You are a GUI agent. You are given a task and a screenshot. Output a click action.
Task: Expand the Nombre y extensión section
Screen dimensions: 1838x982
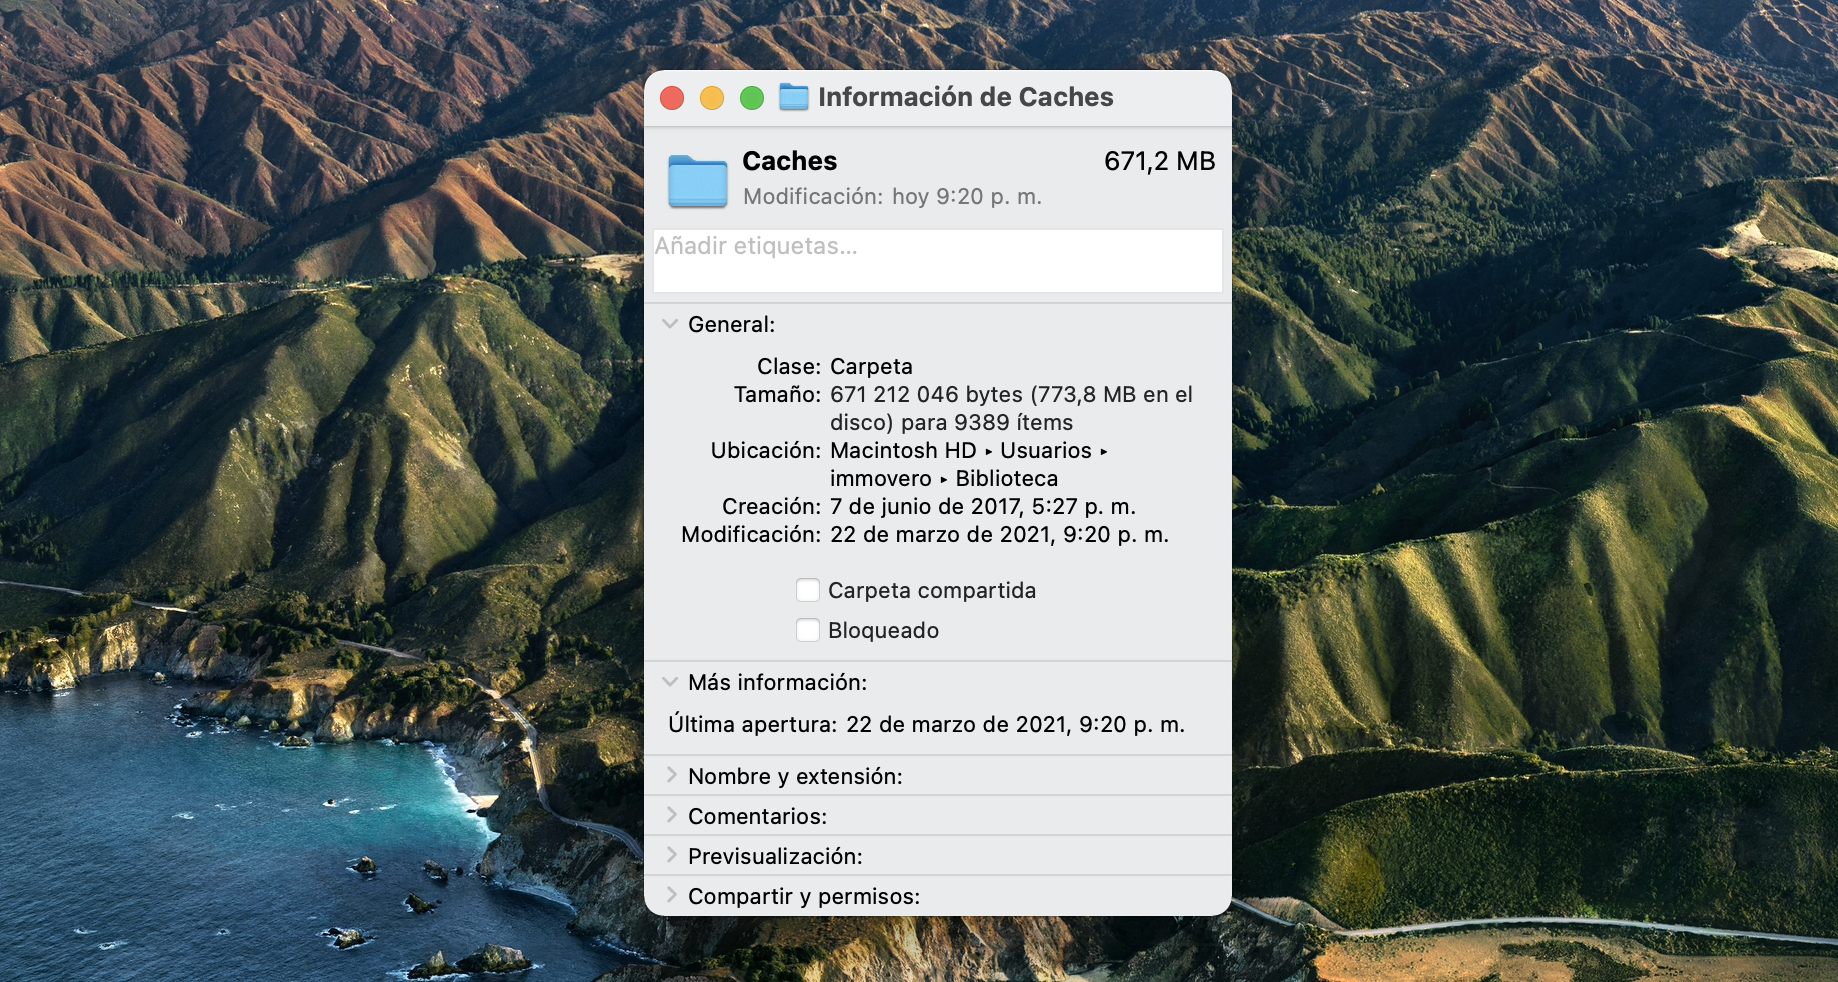pos(671,775)
